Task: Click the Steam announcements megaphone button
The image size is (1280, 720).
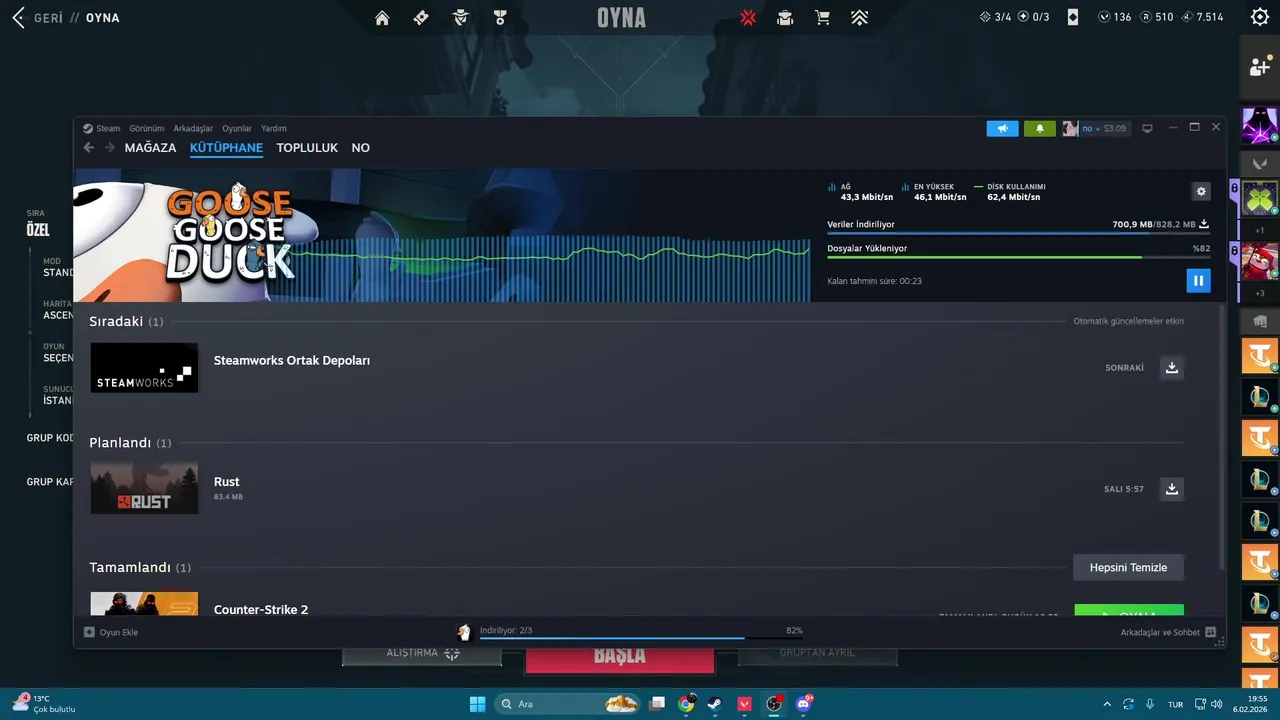Action: tap(1002, 128)
